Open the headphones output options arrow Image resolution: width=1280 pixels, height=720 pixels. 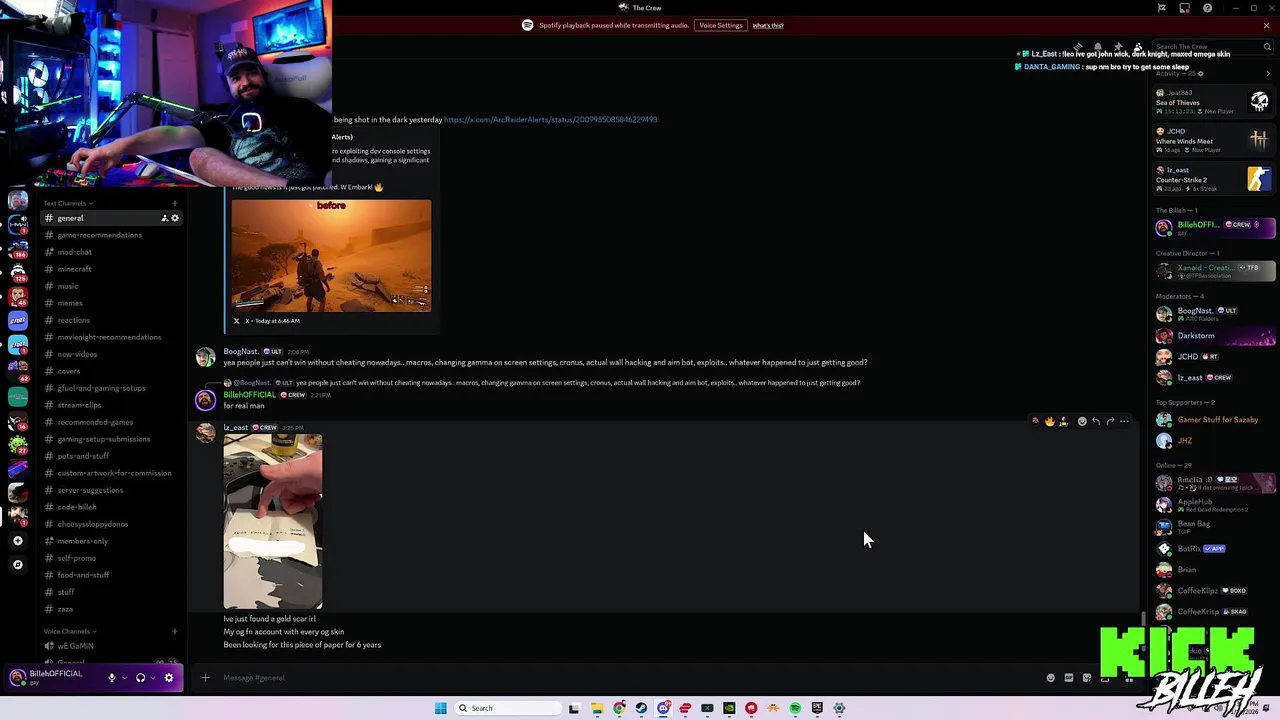click(153, 678)
